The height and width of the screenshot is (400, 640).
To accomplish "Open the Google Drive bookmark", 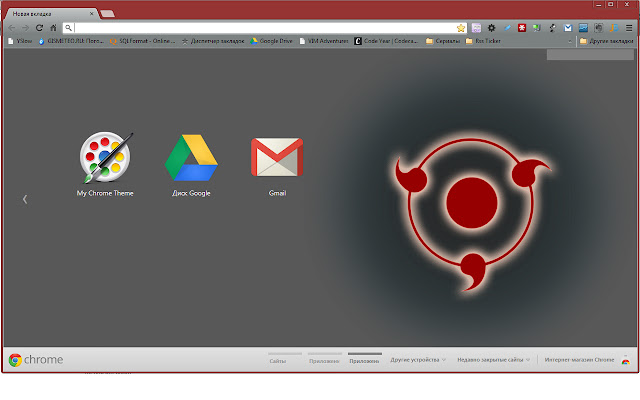I will click(271, 41).
